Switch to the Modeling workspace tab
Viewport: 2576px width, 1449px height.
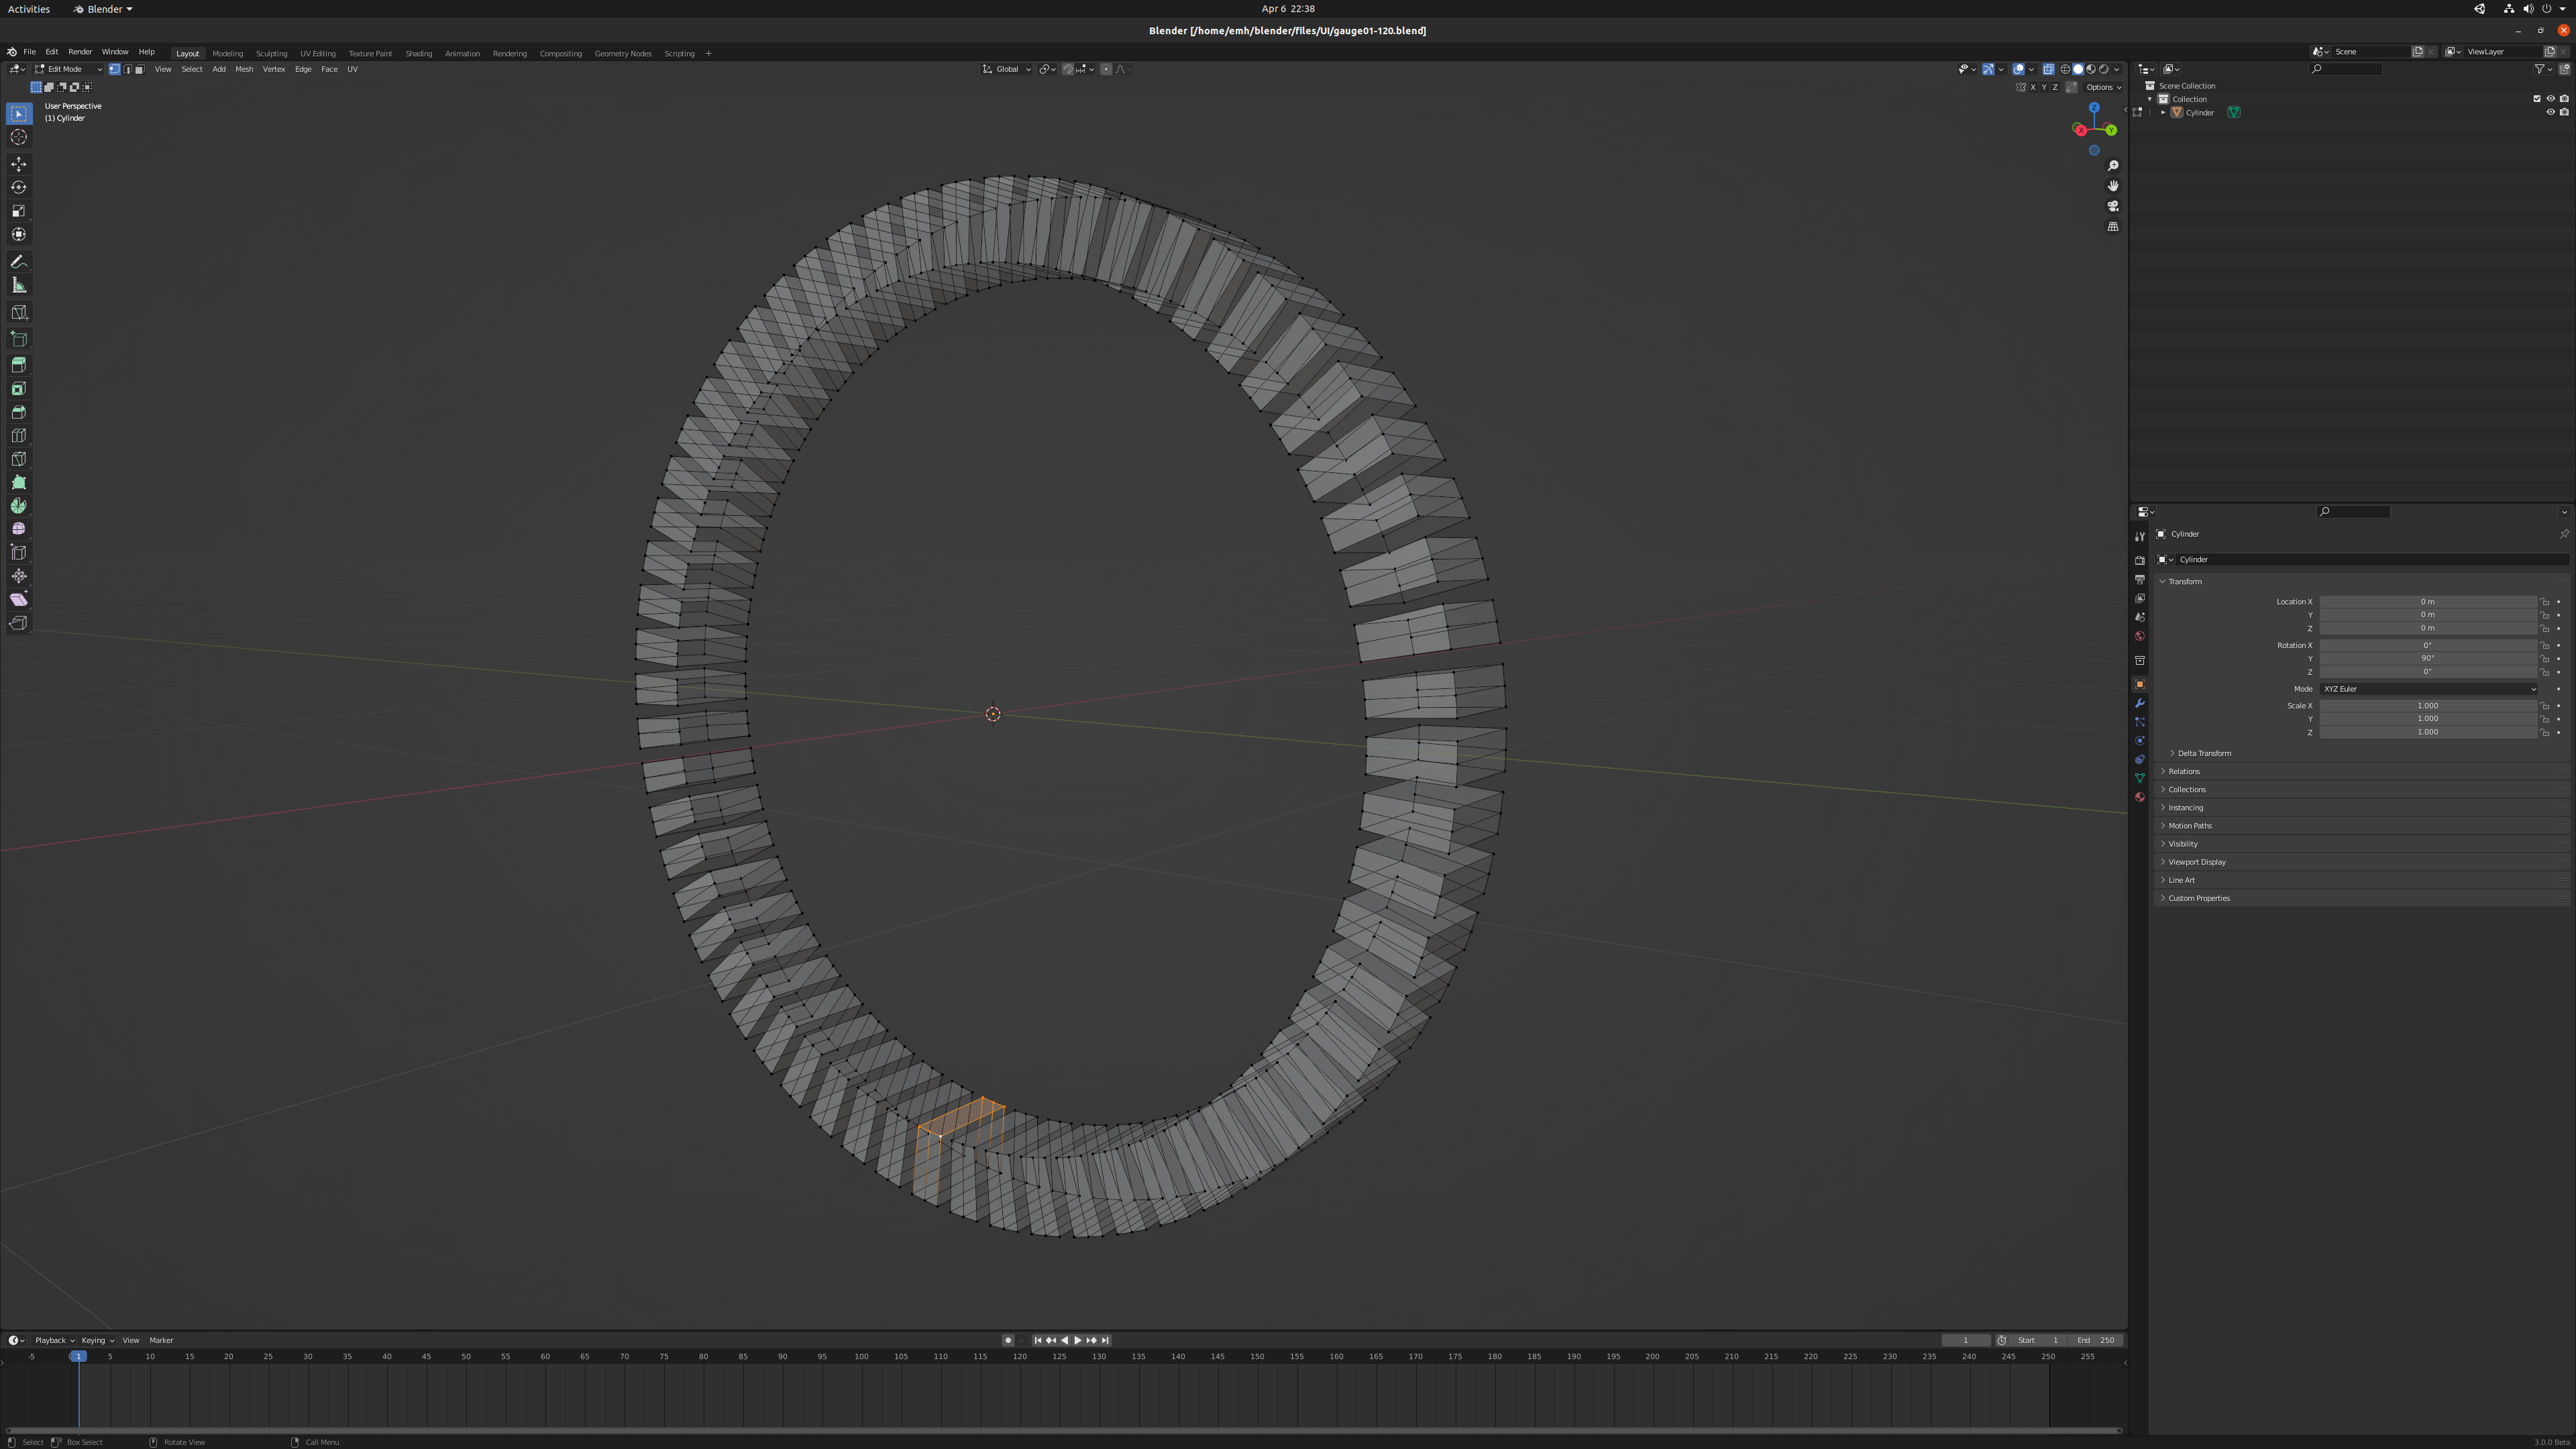[228, 53]
